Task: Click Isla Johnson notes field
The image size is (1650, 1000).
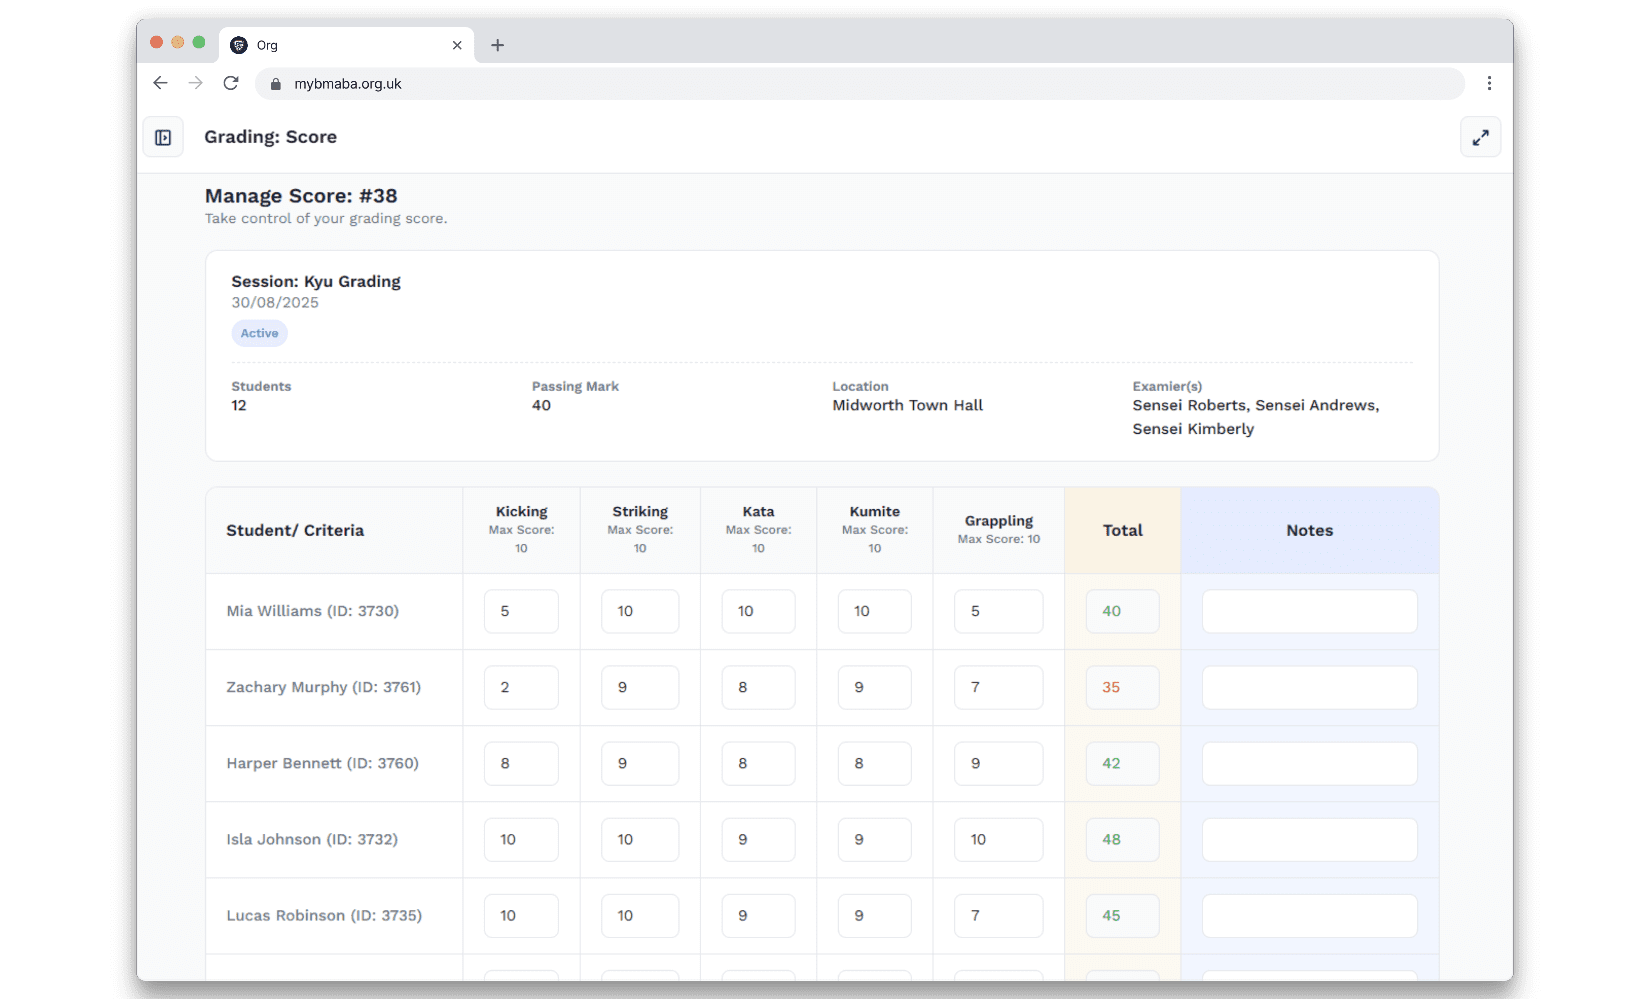Action: (x=1309, y=839)
